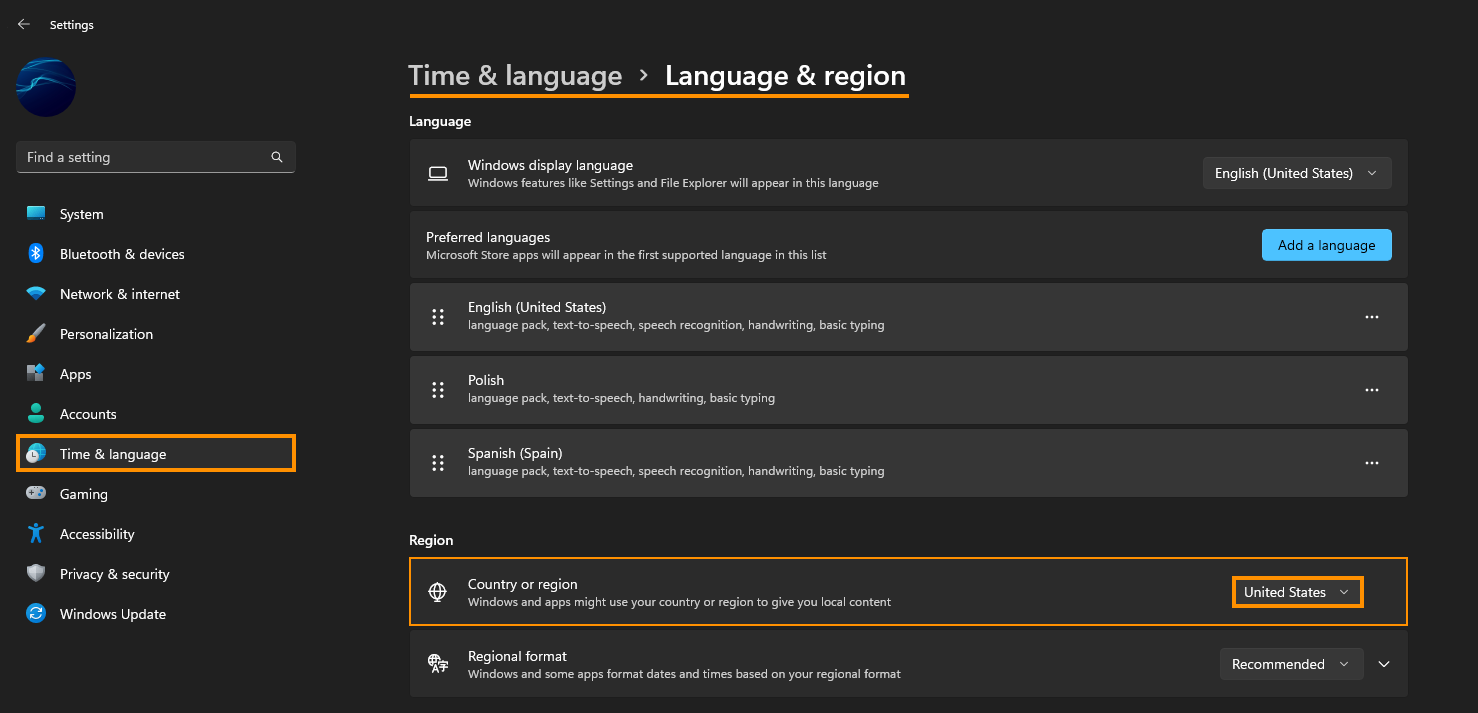The height and width of the screenshot is (713, 1478).
Task: Click the Regional format label
Action: click(x=517, y=656)
